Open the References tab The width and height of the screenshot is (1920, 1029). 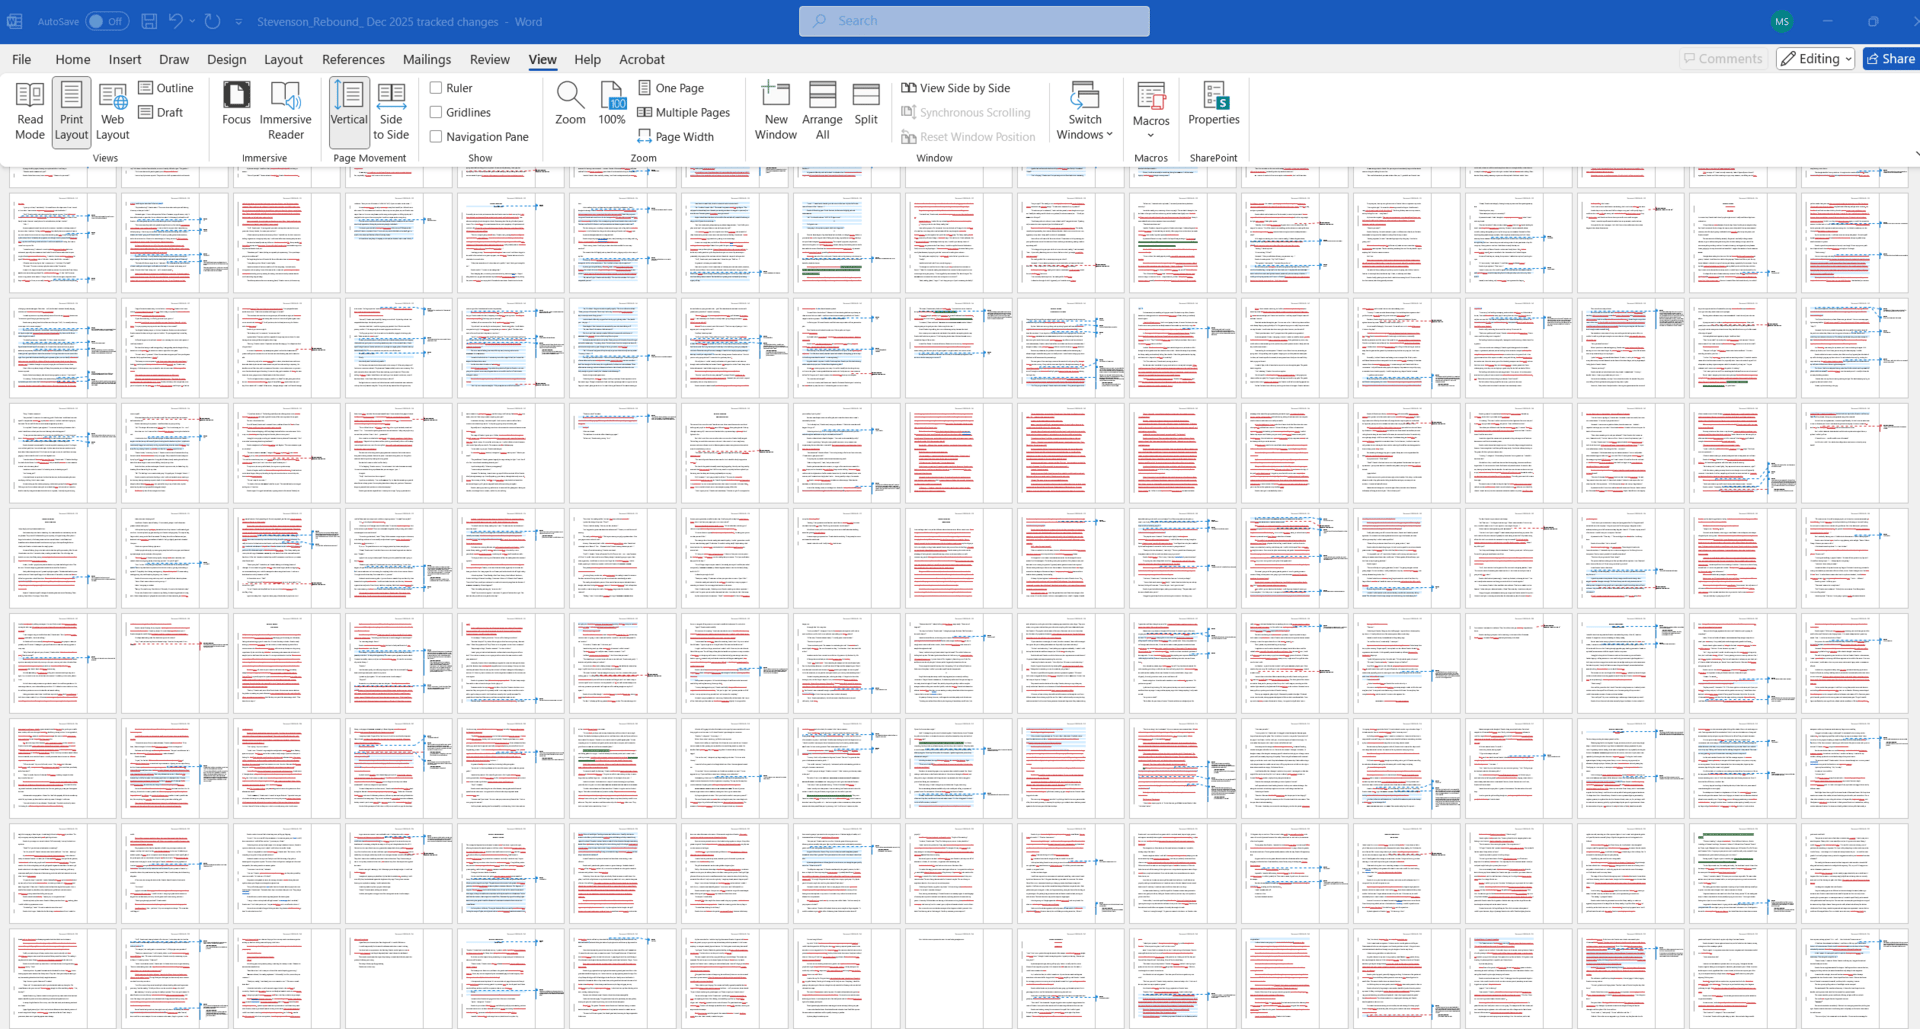(x=353, y=59)
